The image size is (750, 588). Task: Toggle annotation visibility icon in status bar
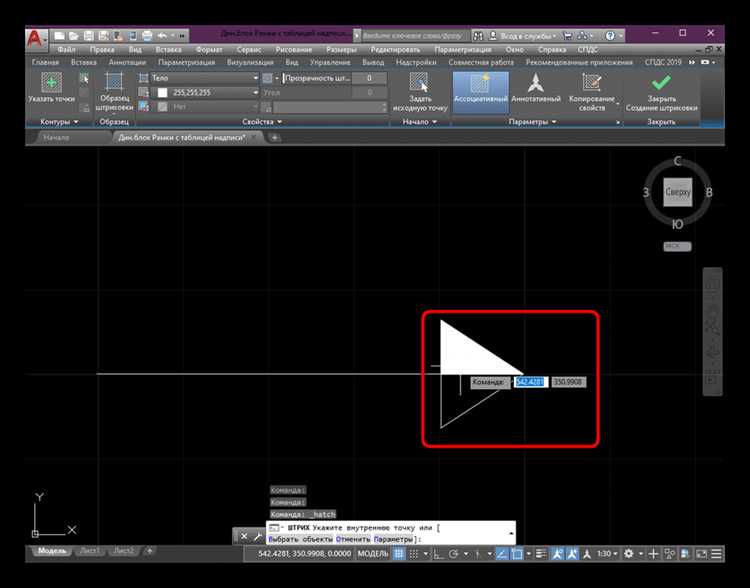click(557, 554)
